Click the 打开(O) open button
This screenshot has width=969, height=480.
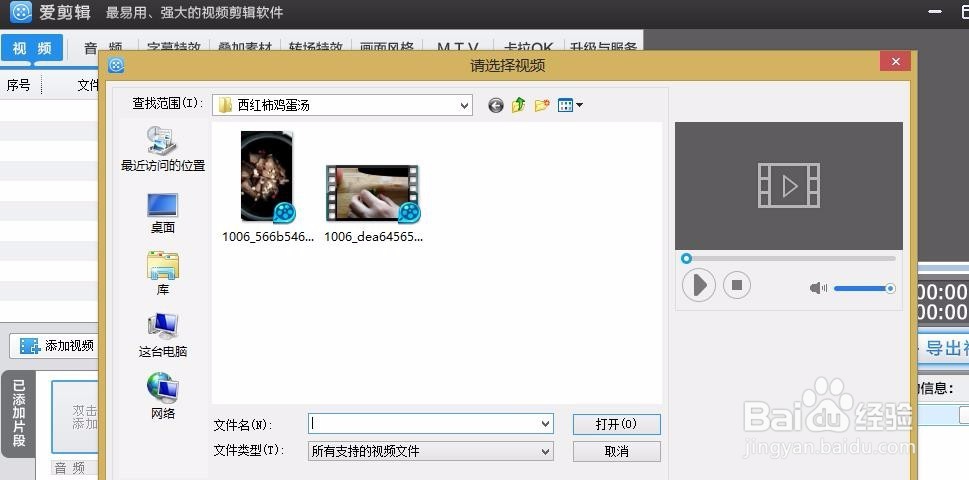pyautogui.click(x=616, y=424)
